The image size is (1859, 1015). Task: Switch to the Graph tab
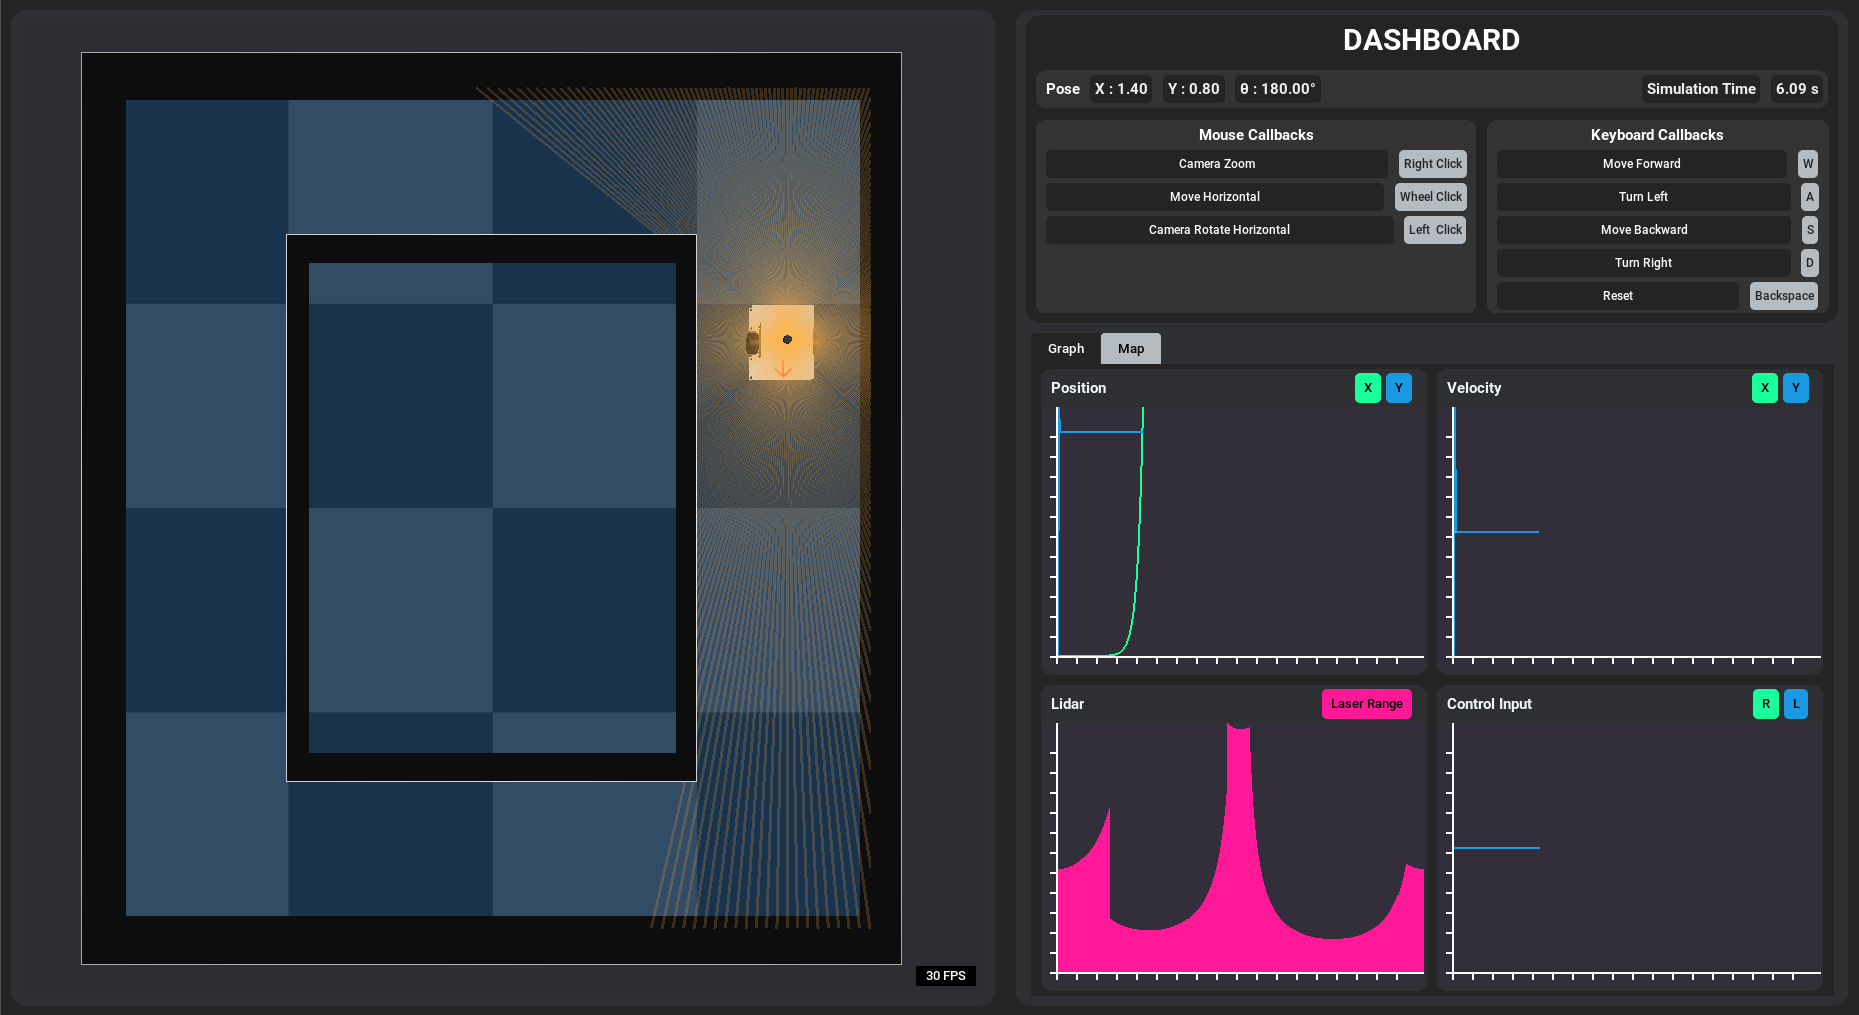click(x=1066, y=349)
